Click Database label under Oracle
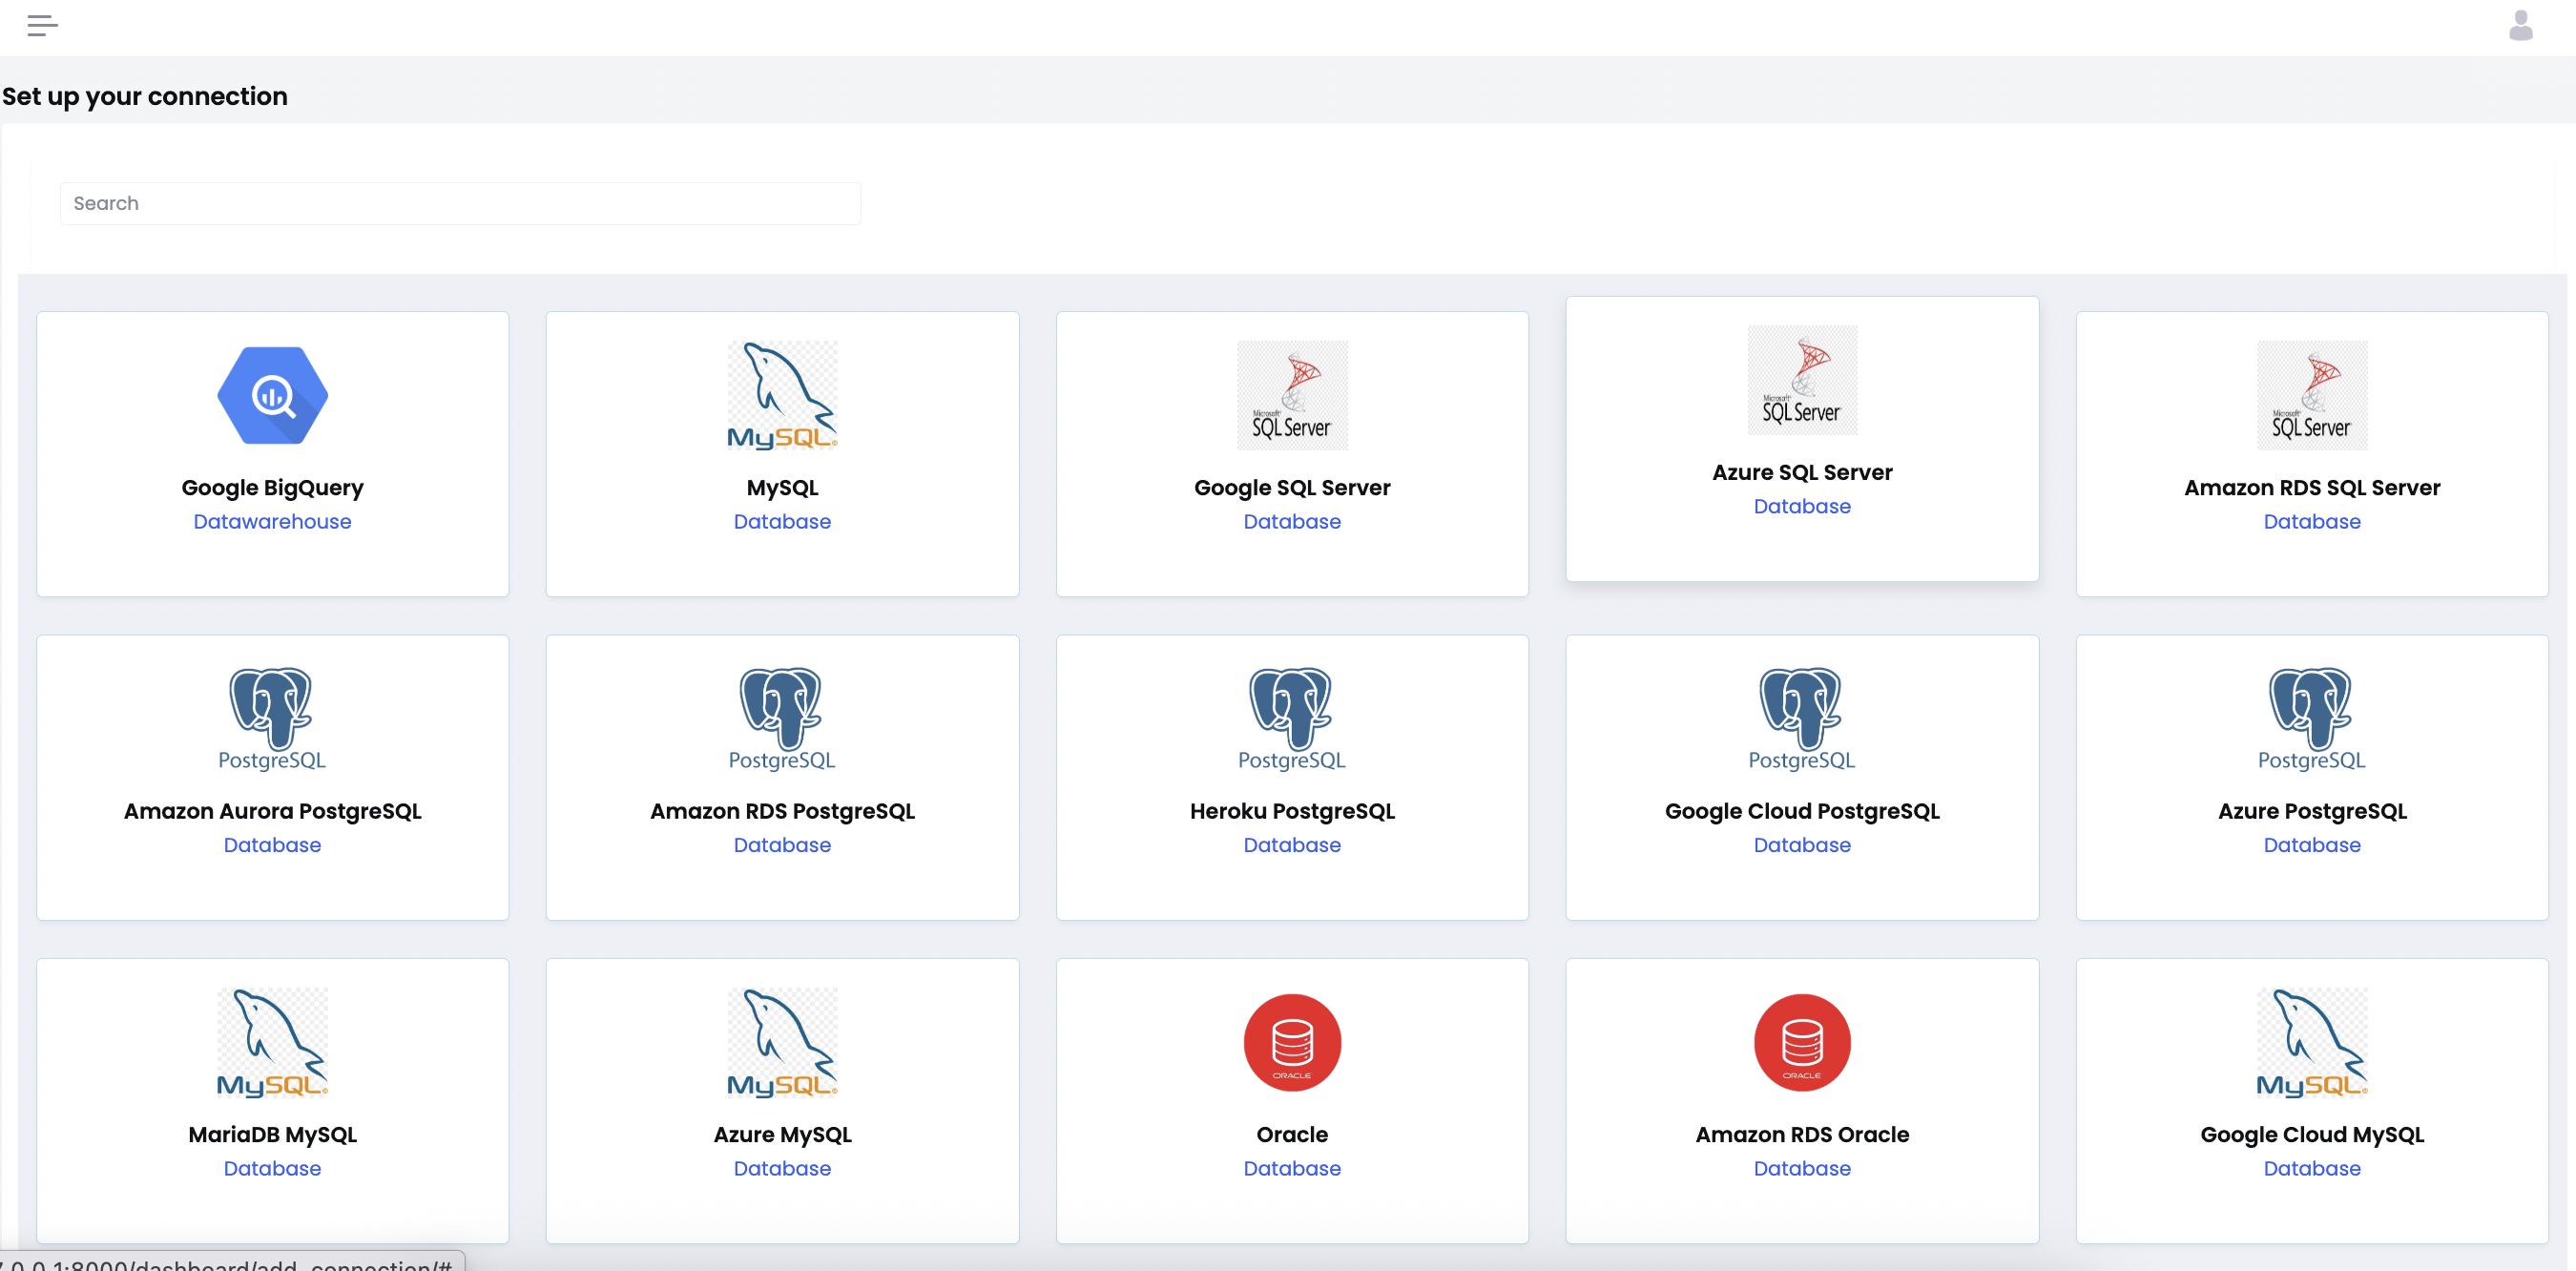The height and width of the screenshot is (1271, 2576). [1292, 1169]
